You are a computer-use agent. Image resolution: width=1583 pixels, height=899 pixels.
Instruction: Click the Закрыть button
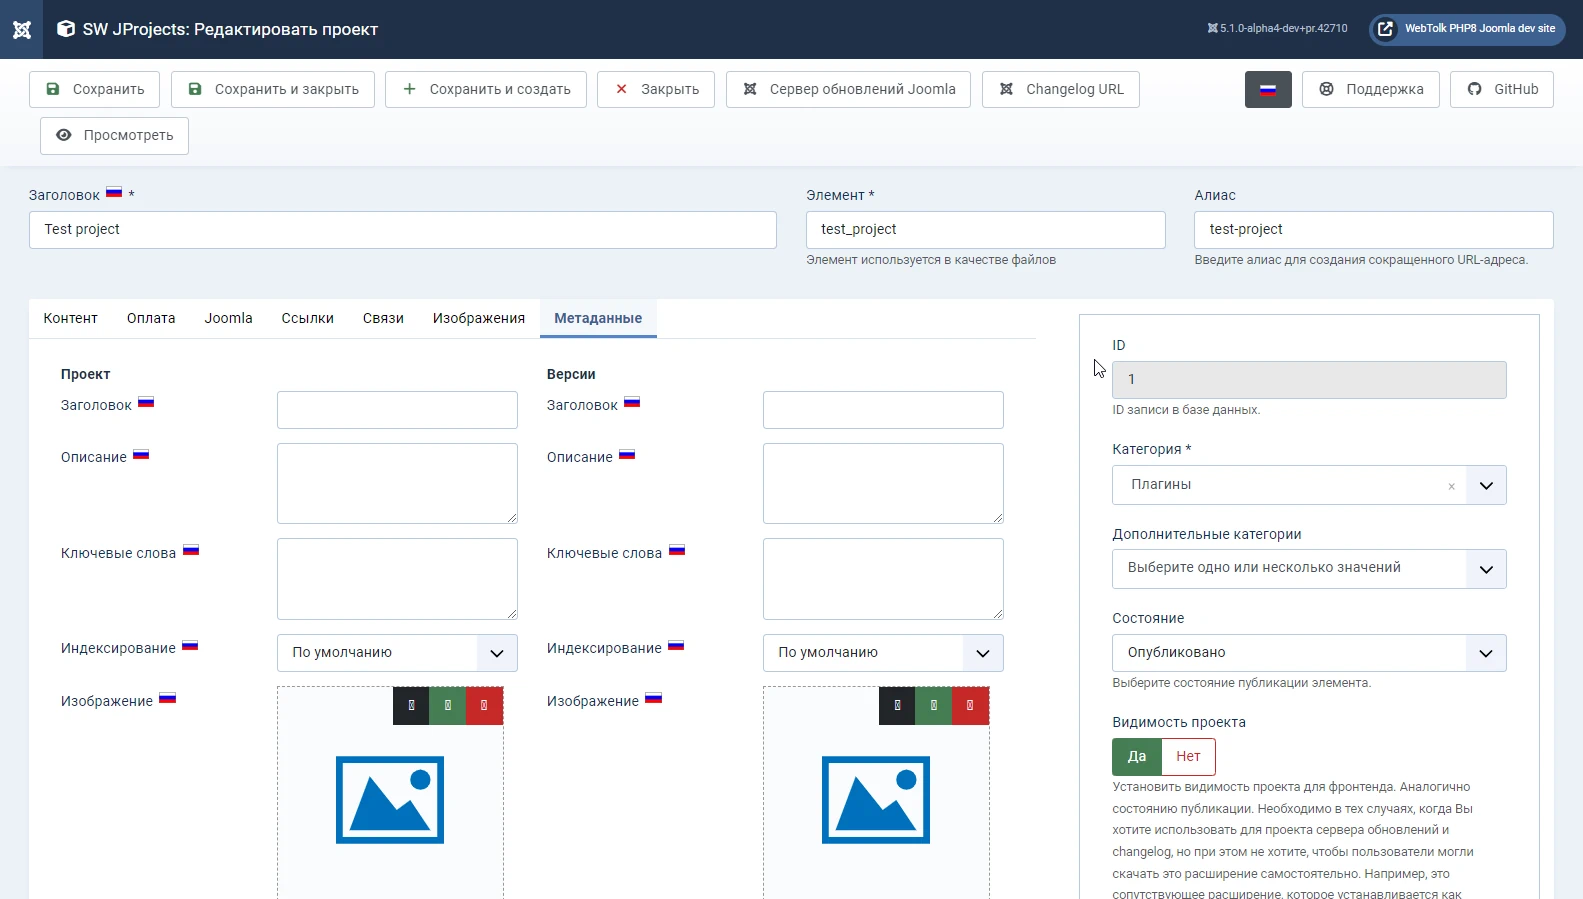[656, 89]
